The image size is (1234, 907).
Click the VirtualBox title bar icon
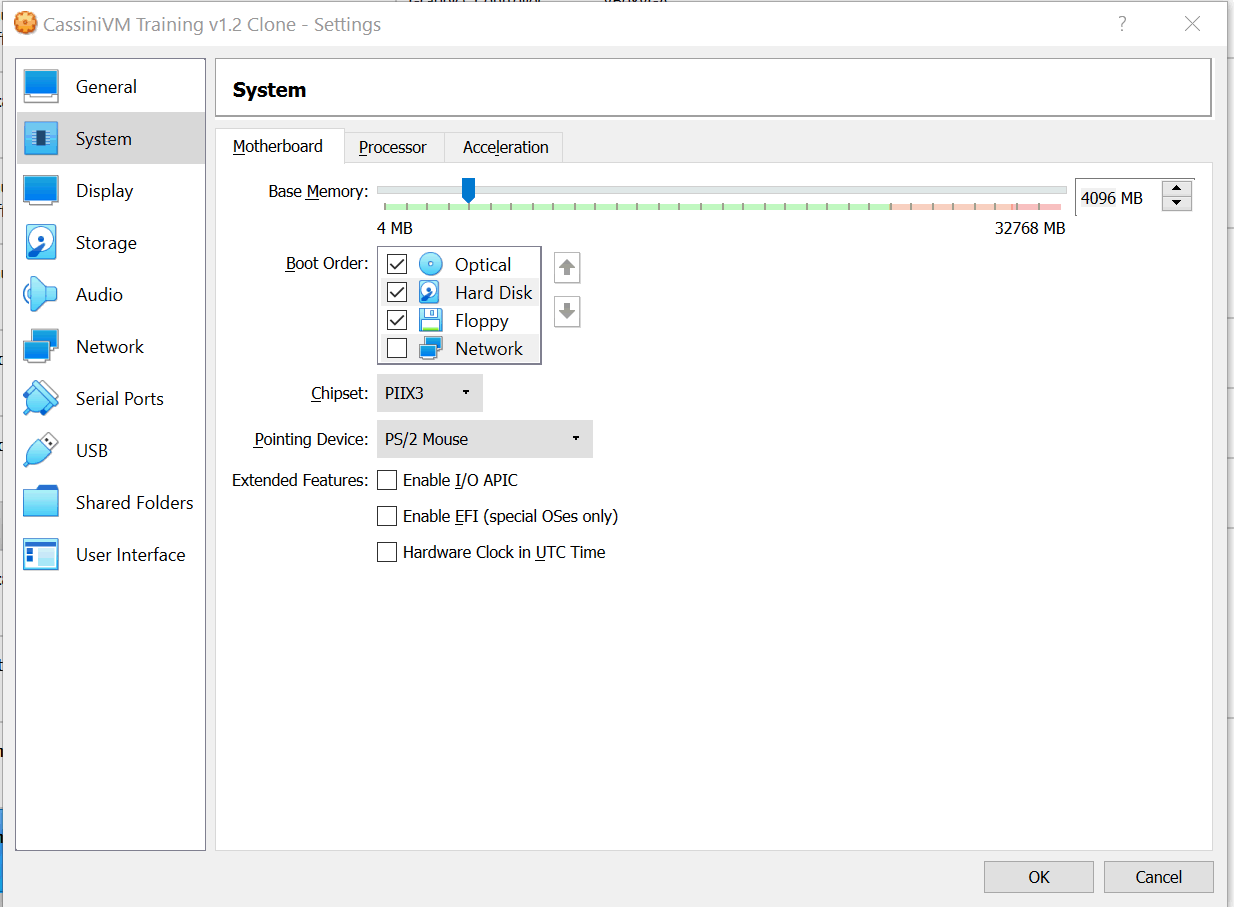(26, 24)
